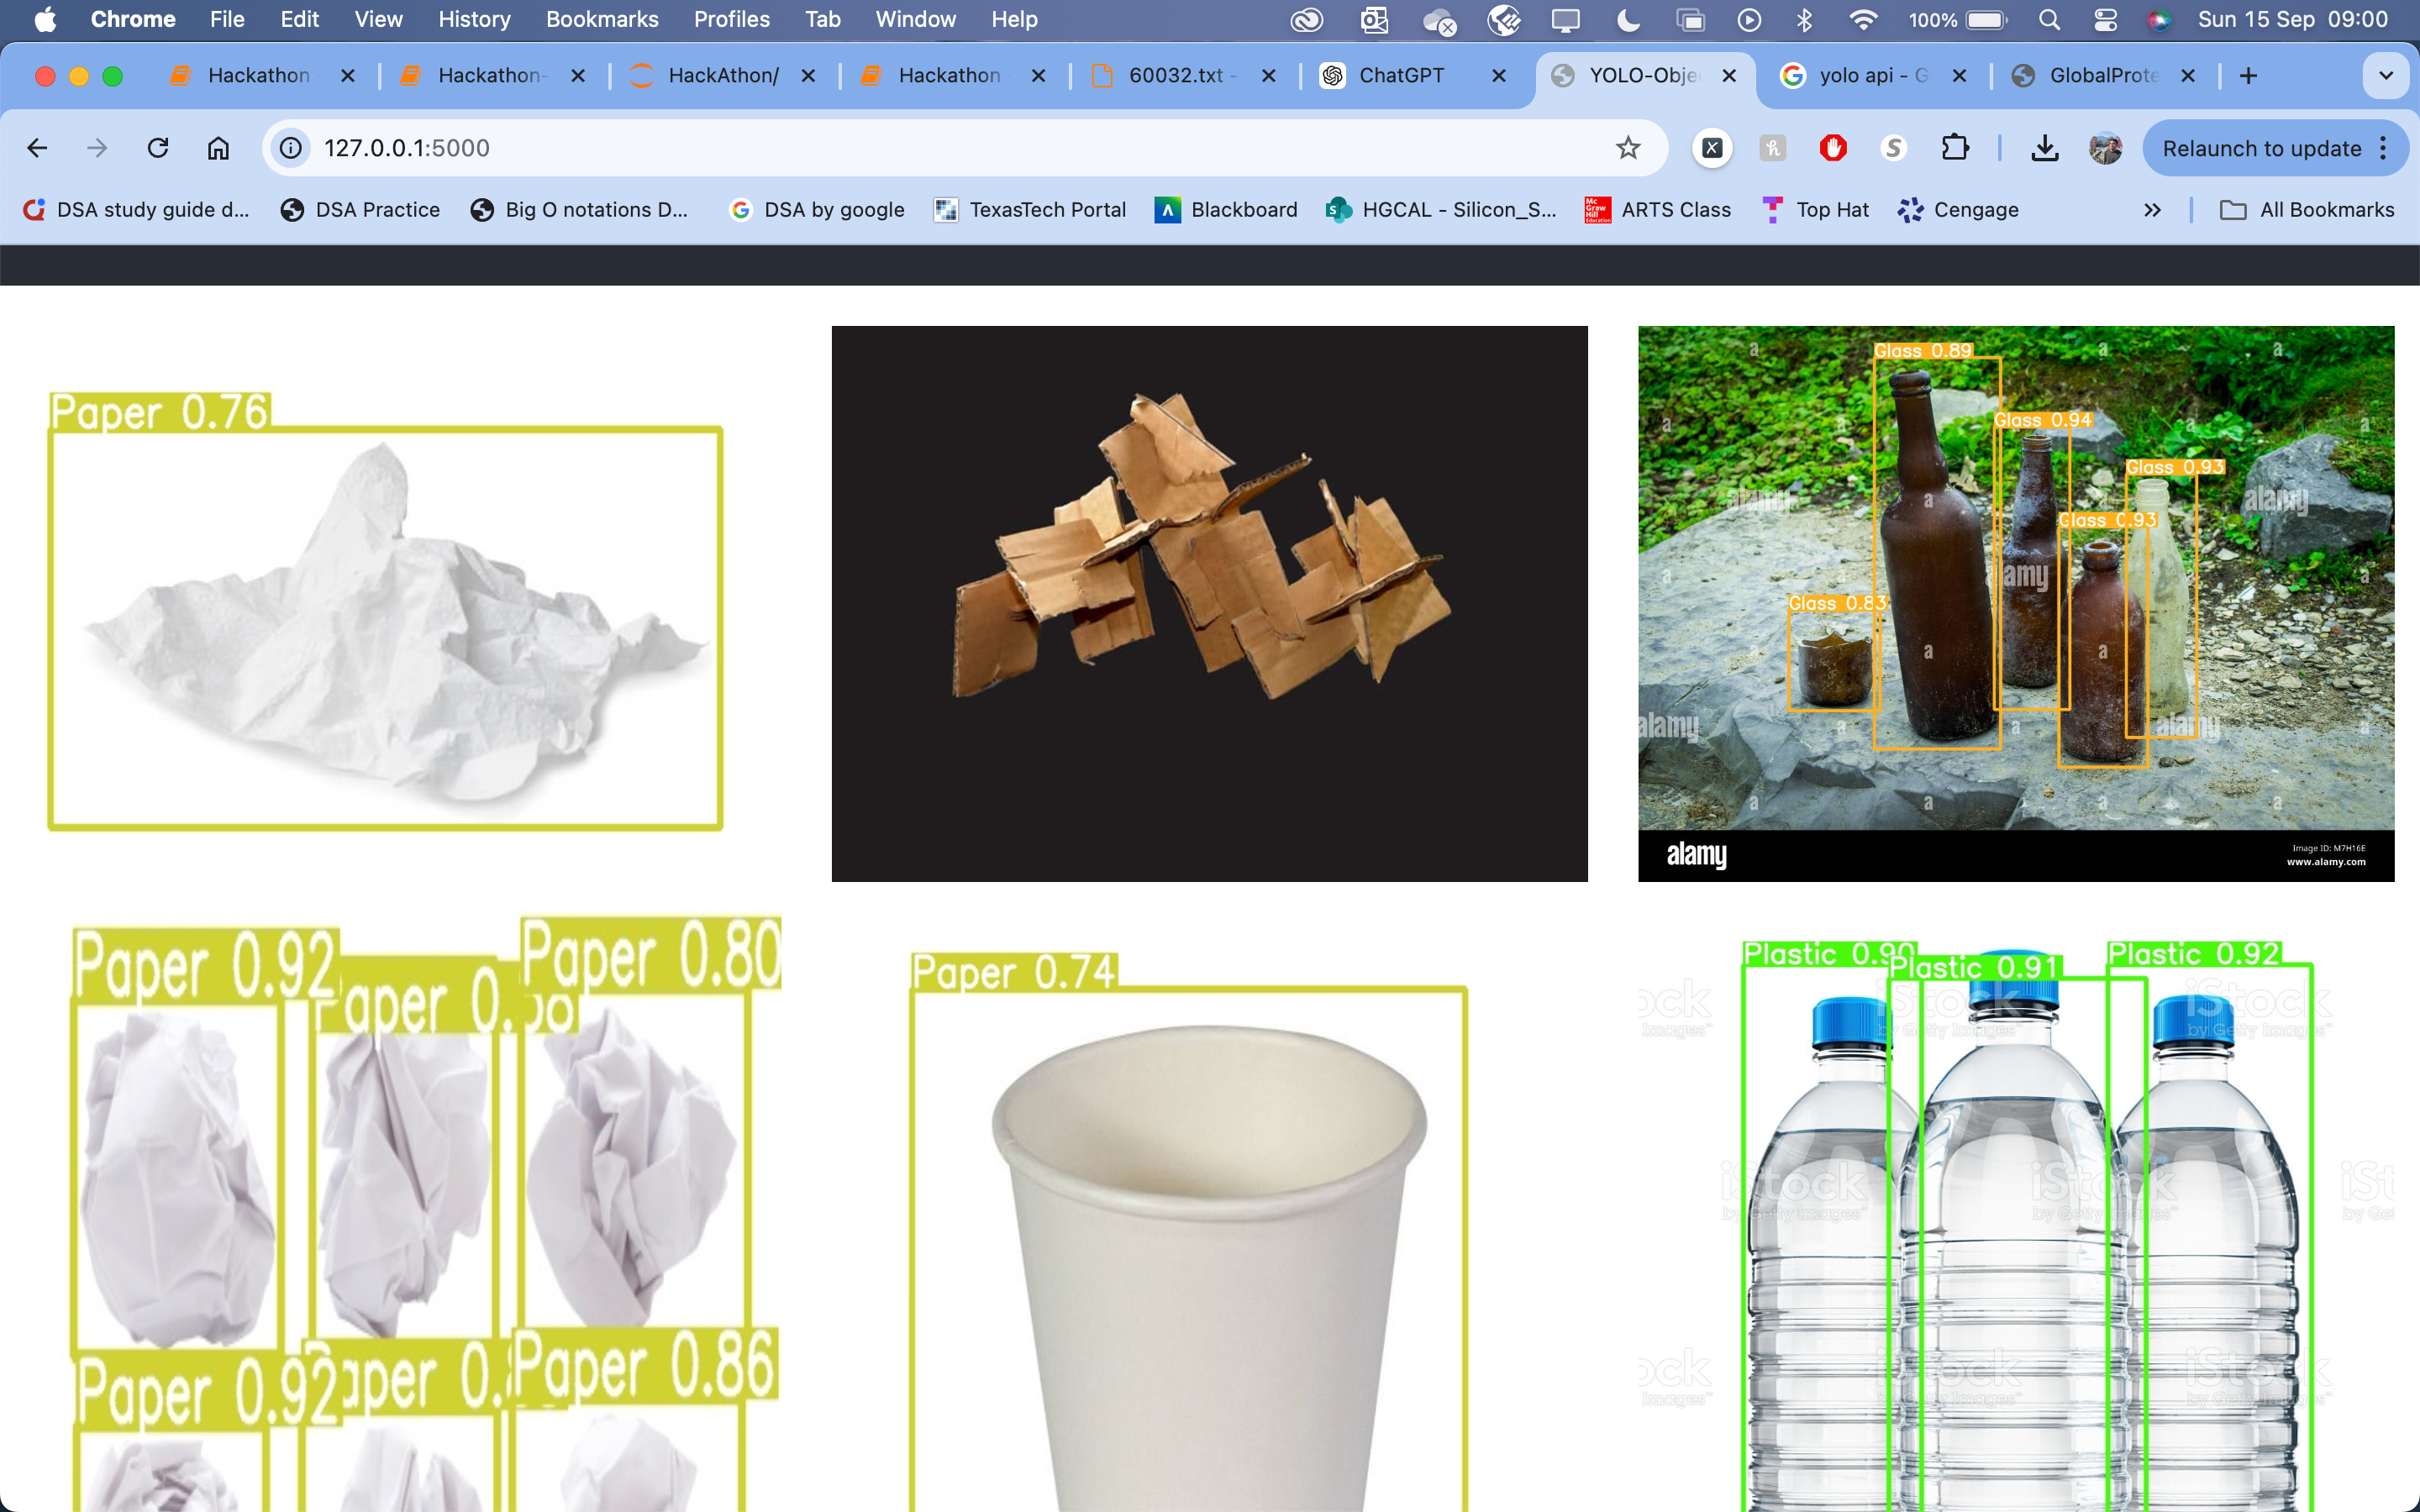Bookmark this page with the star icon

coord(1627,148)
